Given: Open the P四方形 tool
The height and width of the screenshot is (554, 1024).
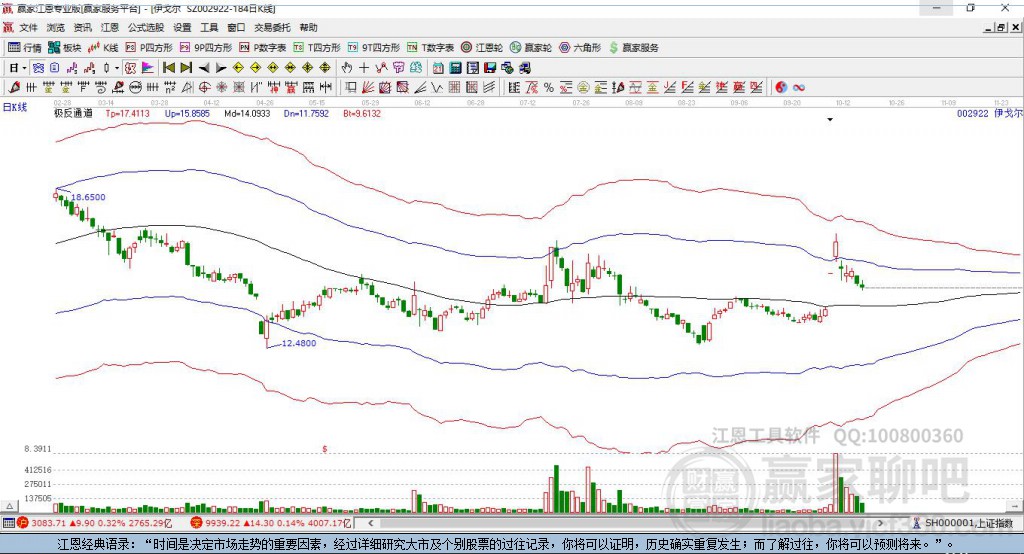Looking at the screenshot, I should (x=149, y=48).
